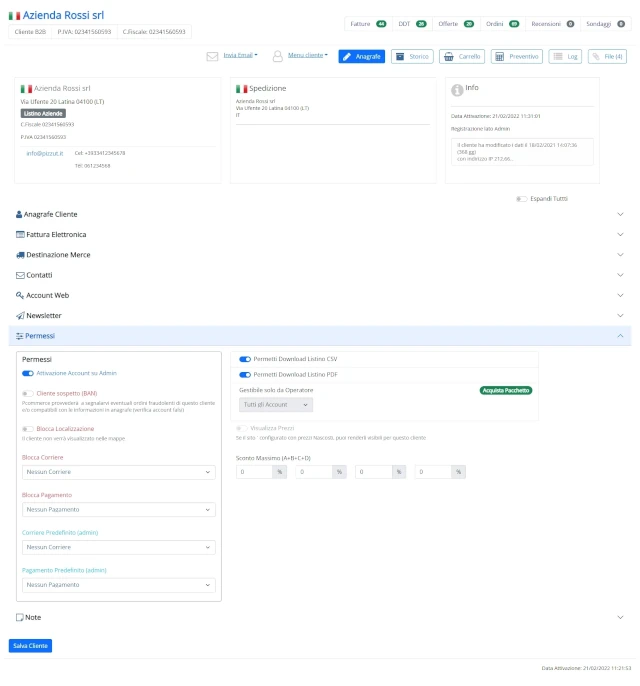Viewport: 640px width, 686px height.
Task: Enable Cliente sospetto (BAN) switch
Action: click(x=28, y=393)
